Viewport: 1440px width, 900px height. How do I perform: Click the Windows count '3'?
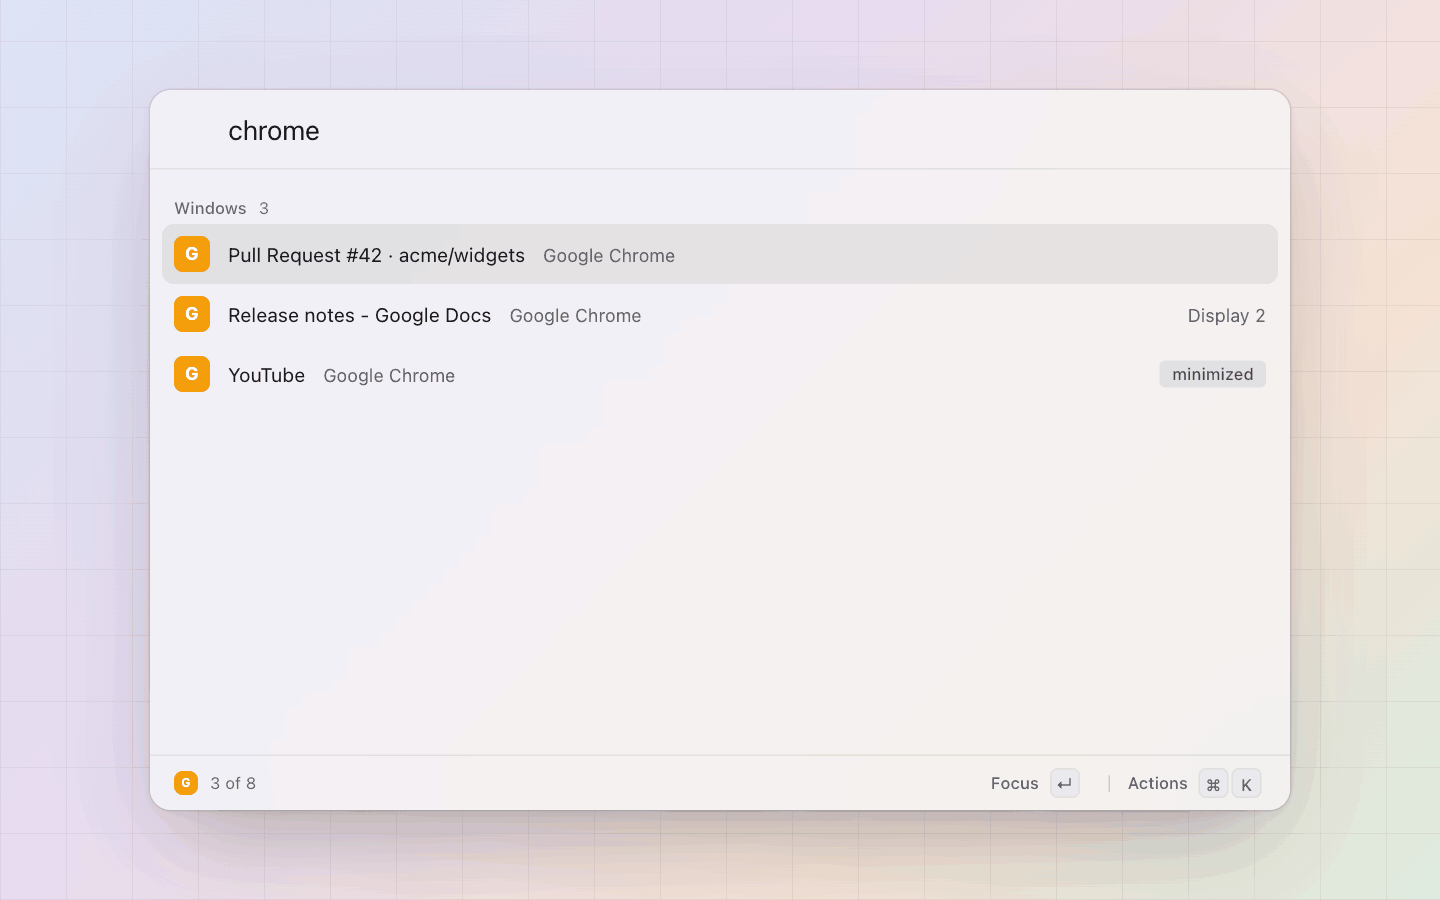(x=264, y=208)
